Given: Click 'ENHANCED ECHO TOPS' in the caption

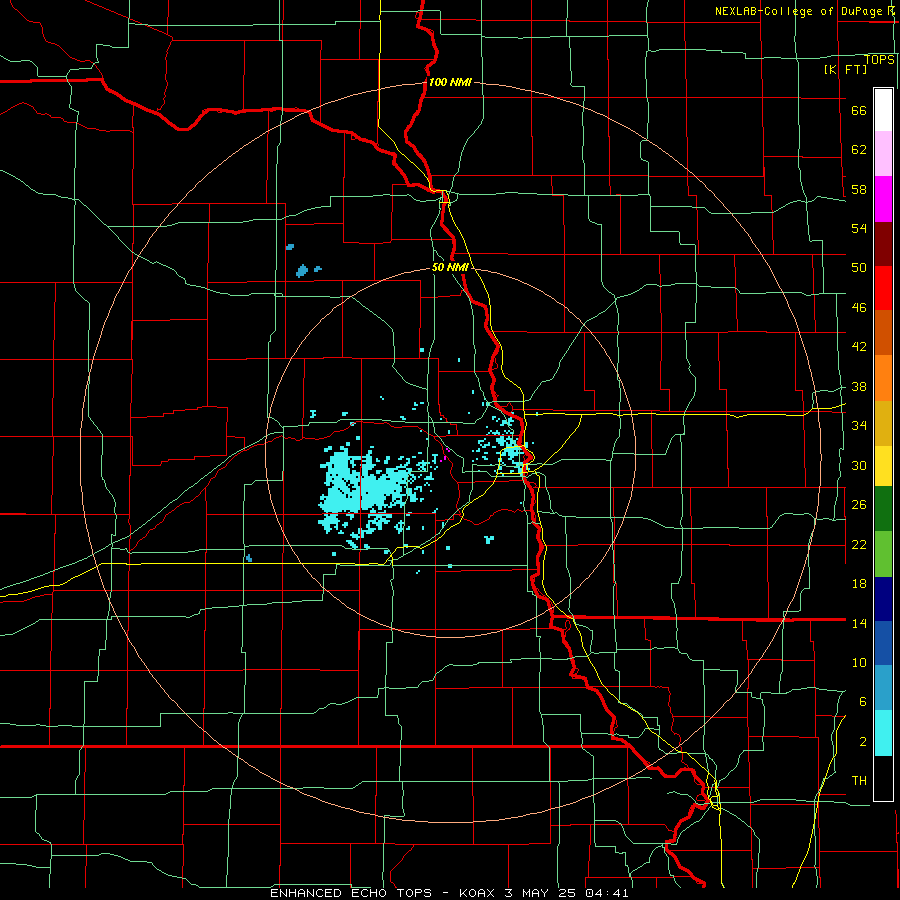Looking at the screenshot, I should [x=351, y=893].
